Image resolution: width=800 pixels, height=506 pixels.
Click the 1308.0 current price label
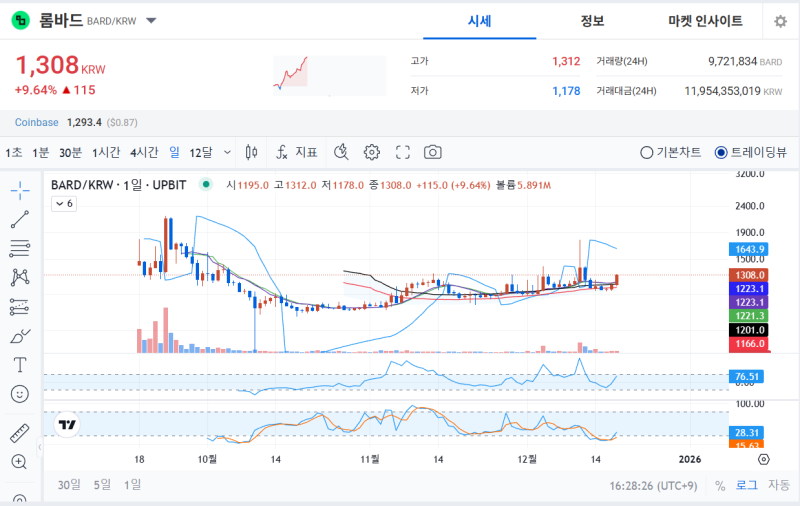tap(749, 275)
